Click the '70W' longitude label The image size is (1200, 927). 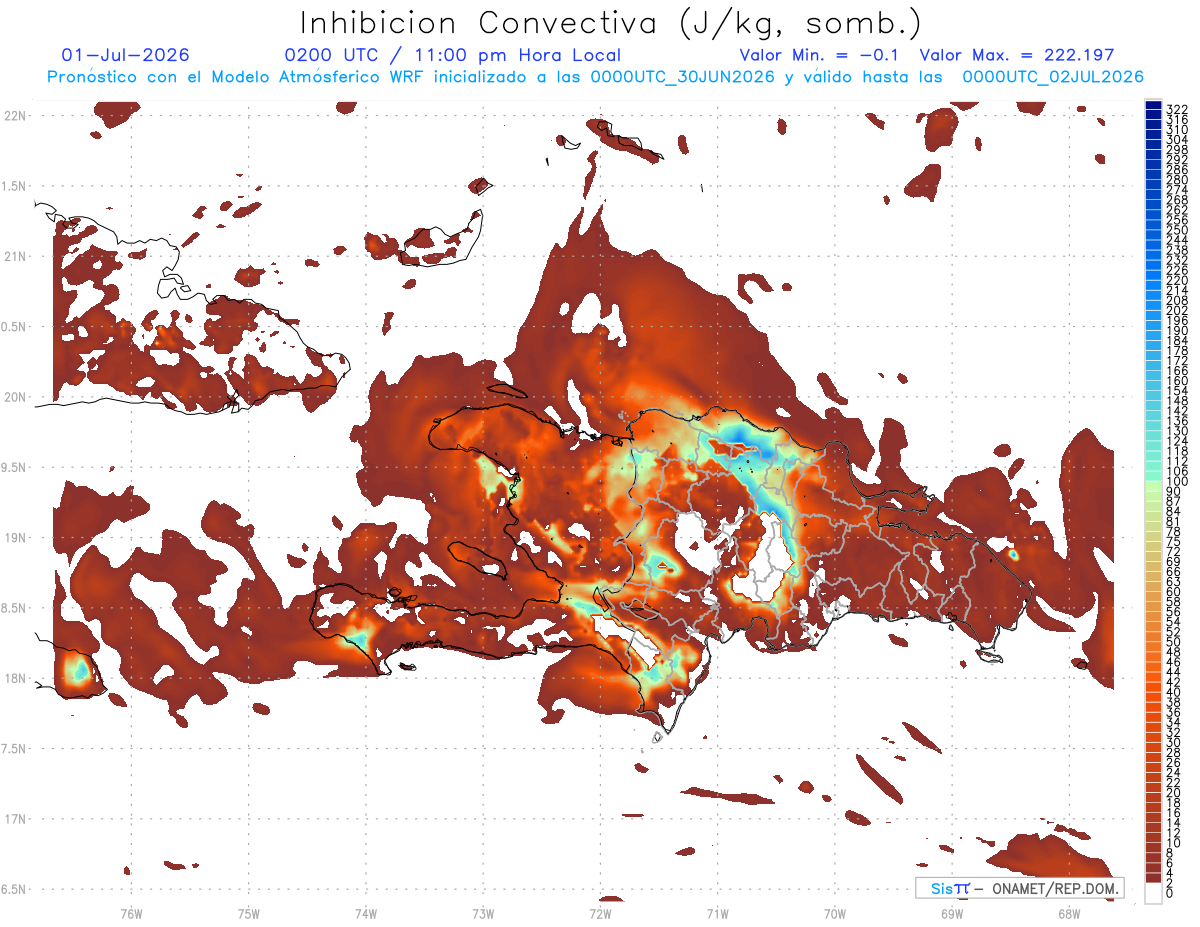click(834, 912)
